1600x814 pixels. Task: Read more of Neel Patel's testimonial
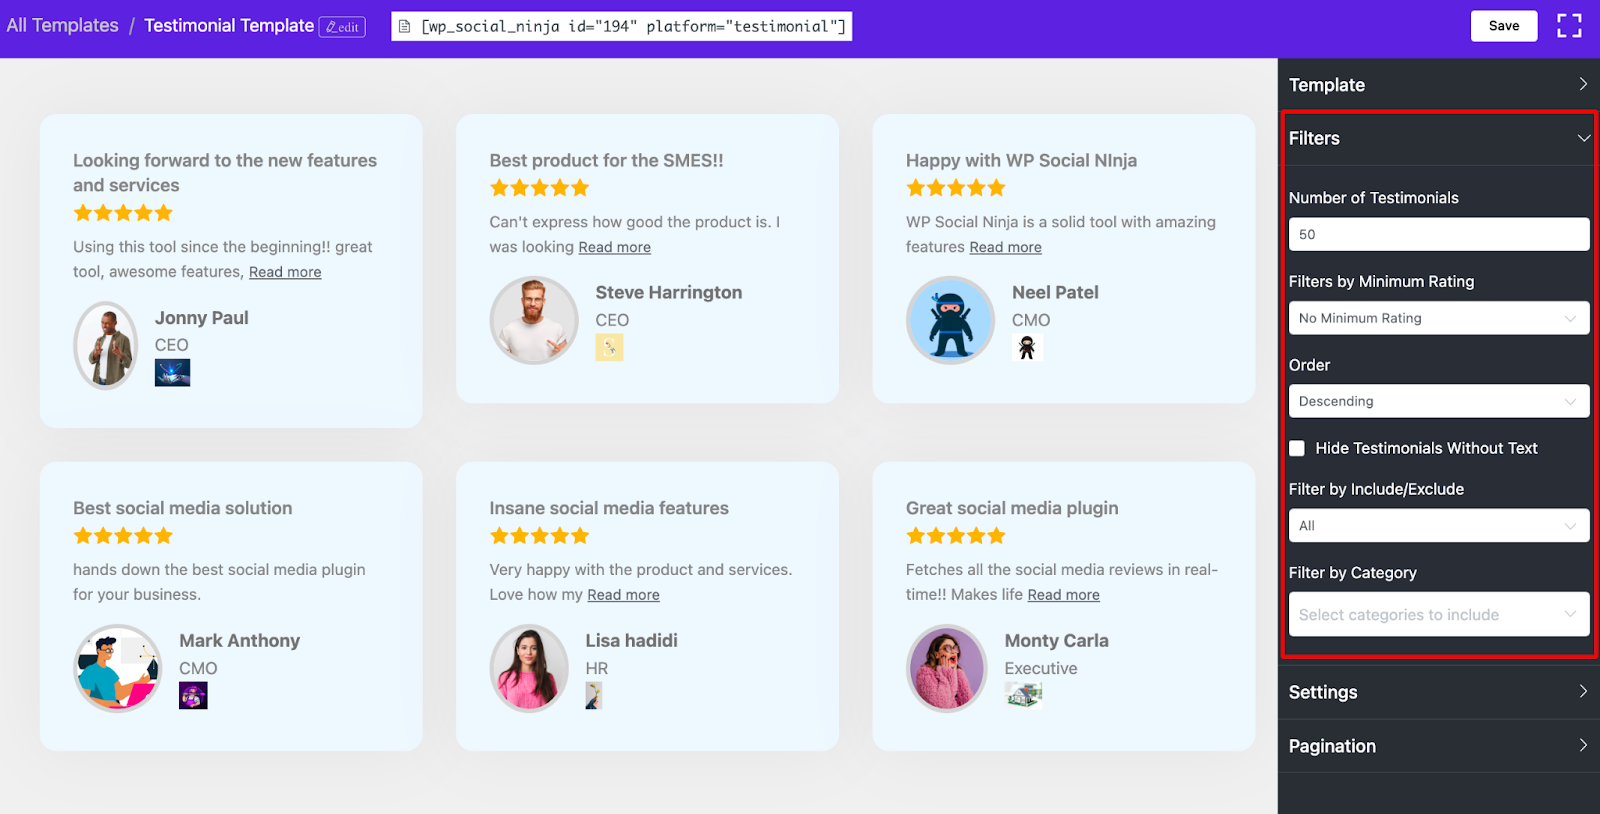[x=1005, y=247]
